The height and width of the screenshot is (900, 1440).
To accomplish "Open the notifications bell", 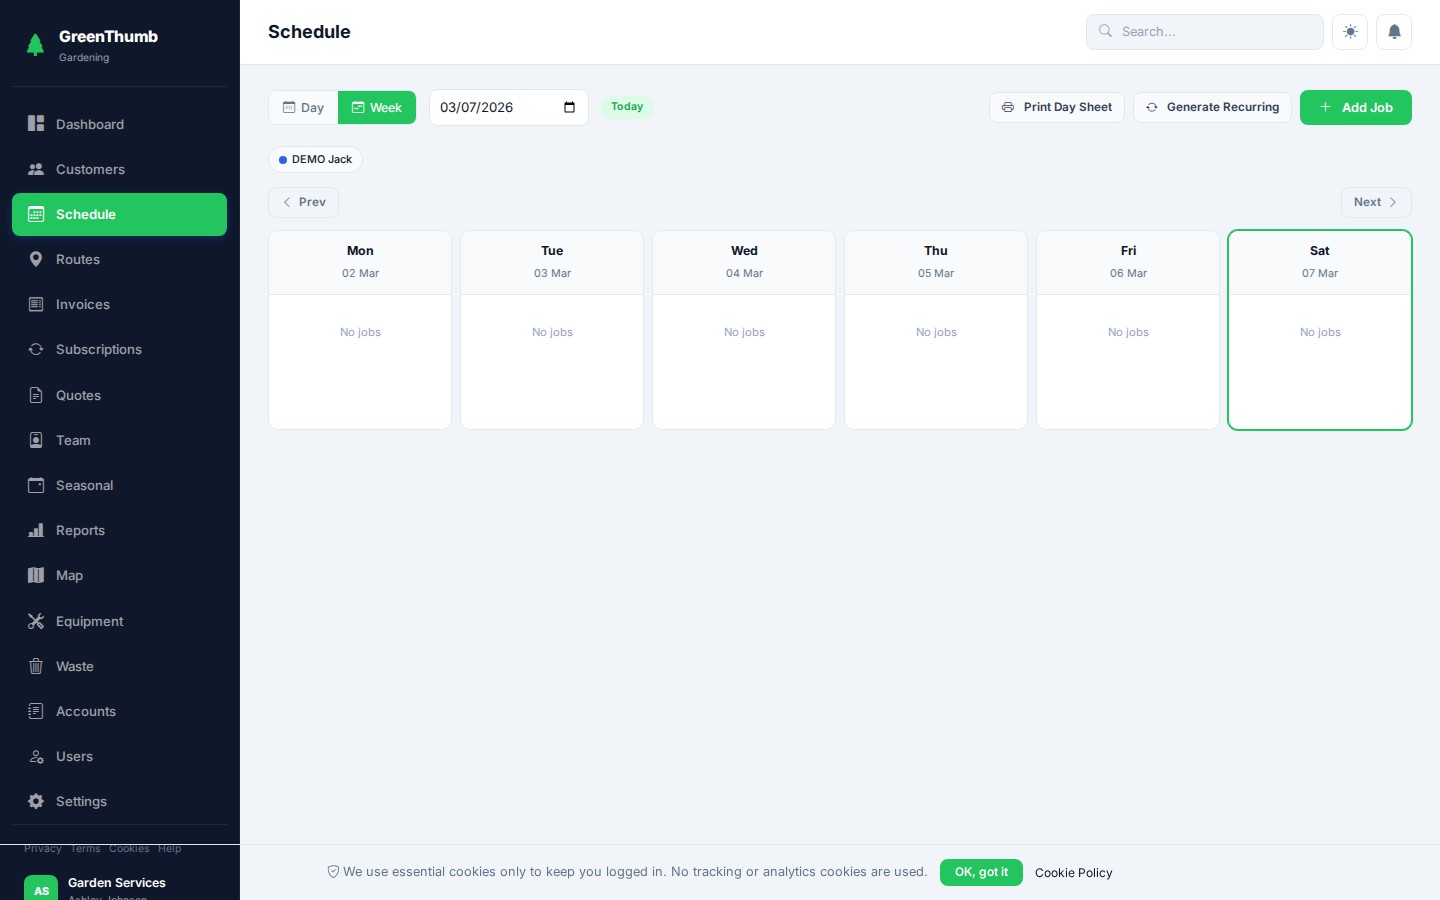I will click(x=1394, y=32).
